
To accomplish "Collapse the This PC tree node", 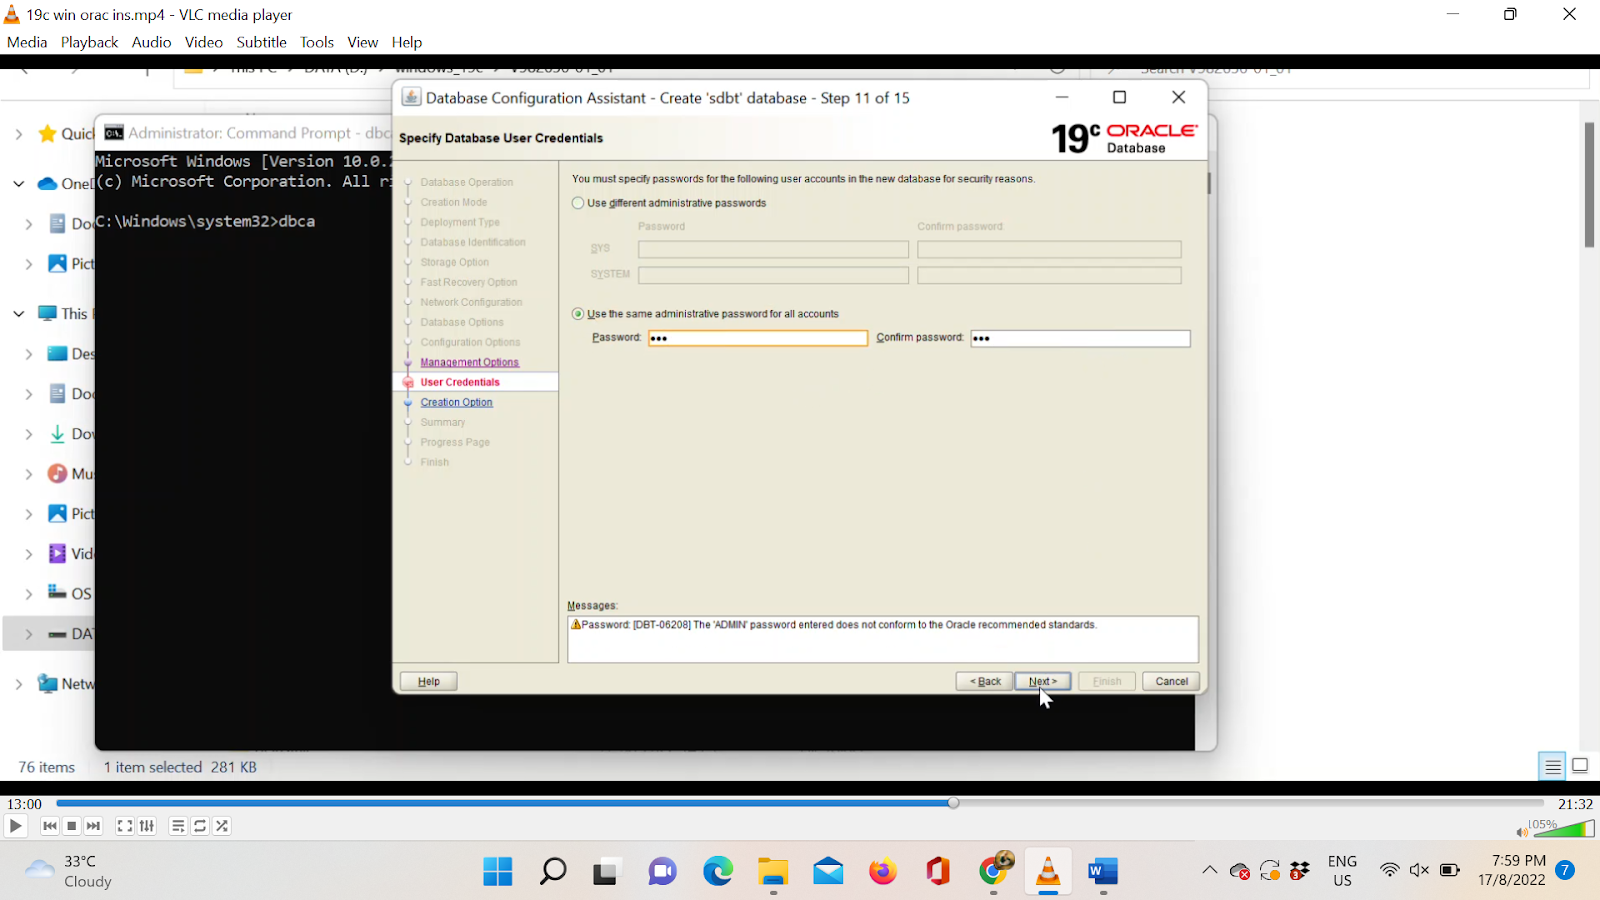I will point(18,313).
